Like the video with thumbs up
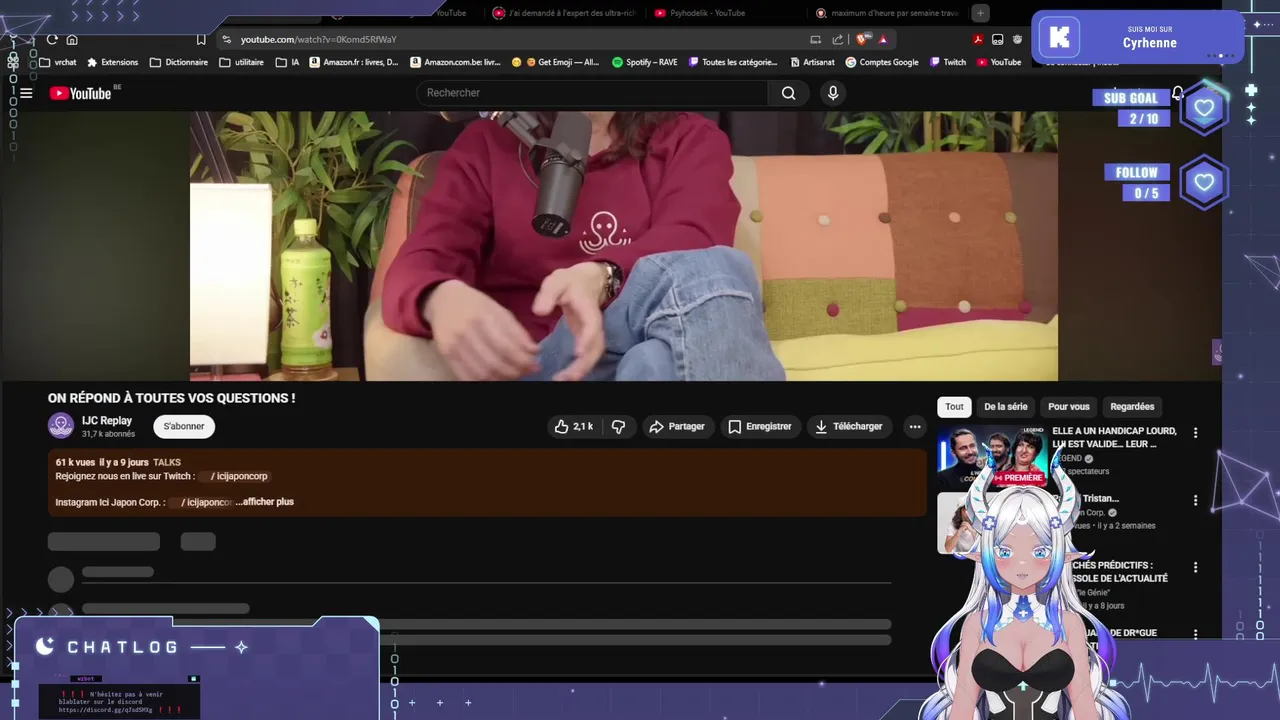 [x=573, y=426]
